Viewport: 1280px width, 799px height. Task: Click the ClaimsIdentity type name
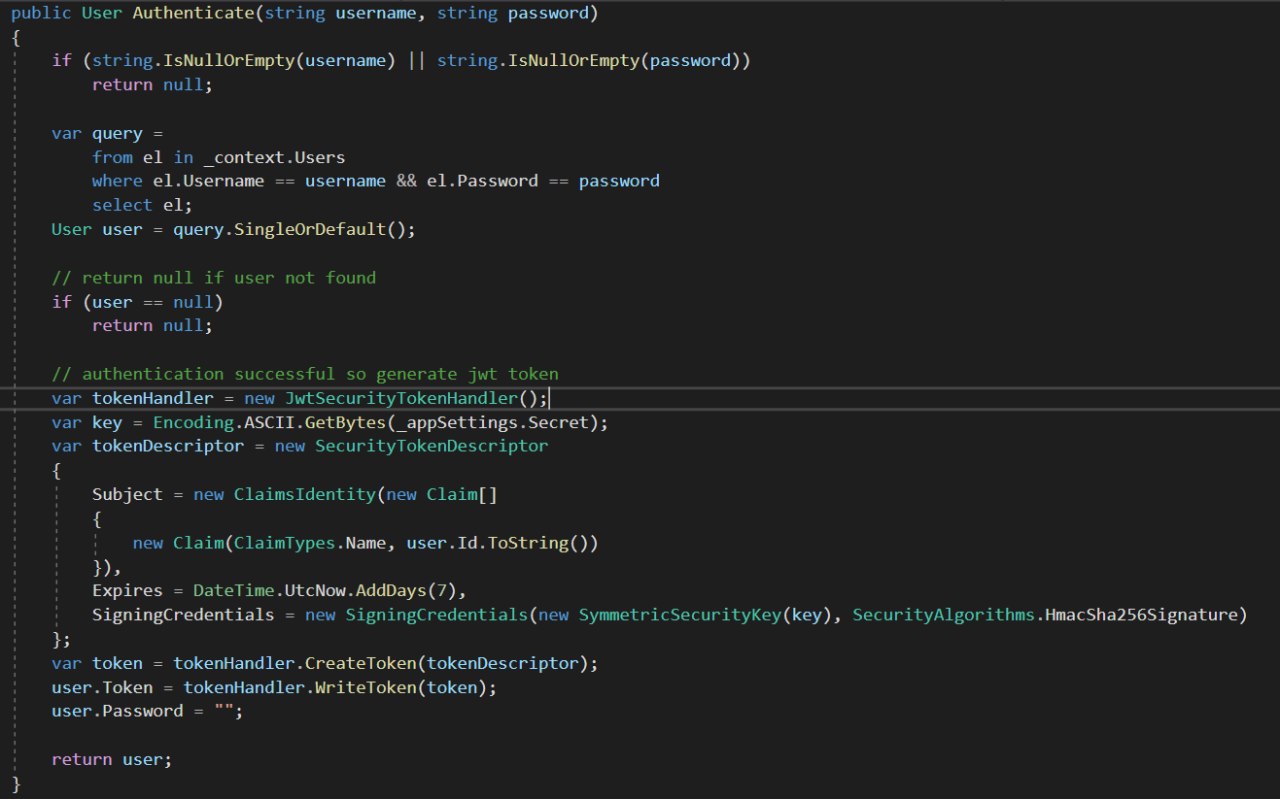coord(305,494)
